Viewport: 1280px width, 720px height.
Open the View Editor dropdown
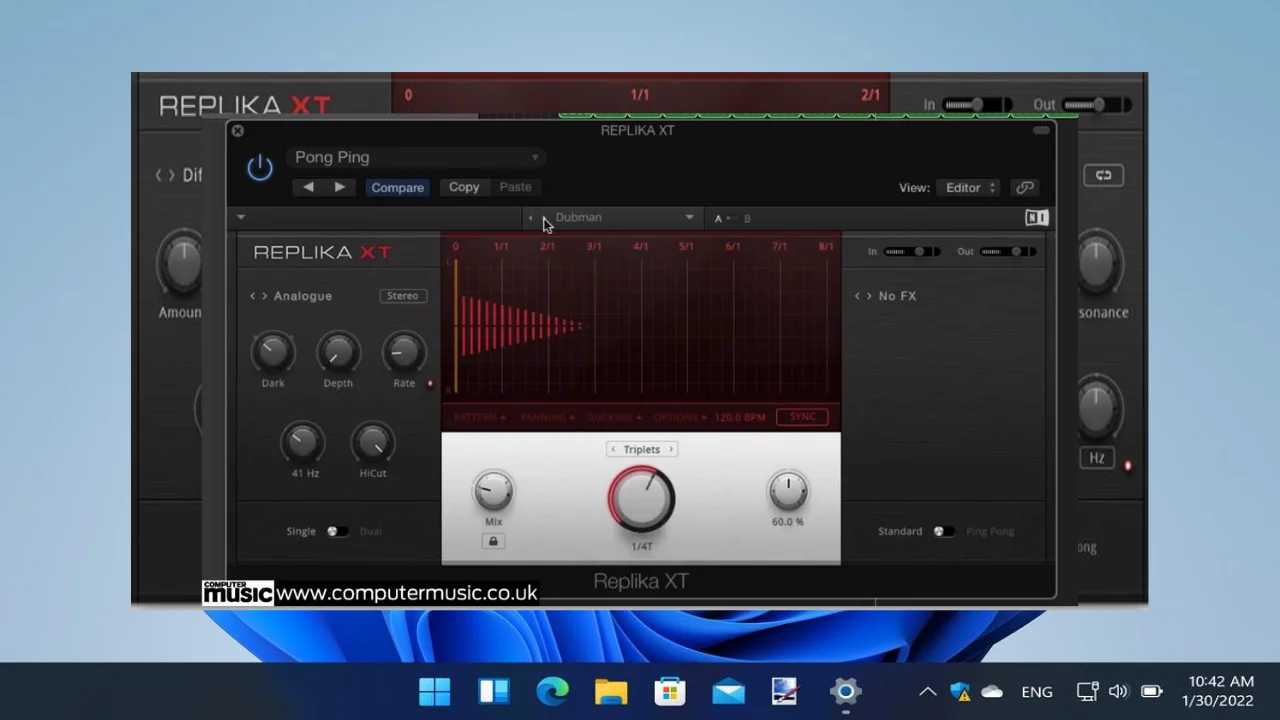pos(970,187)
